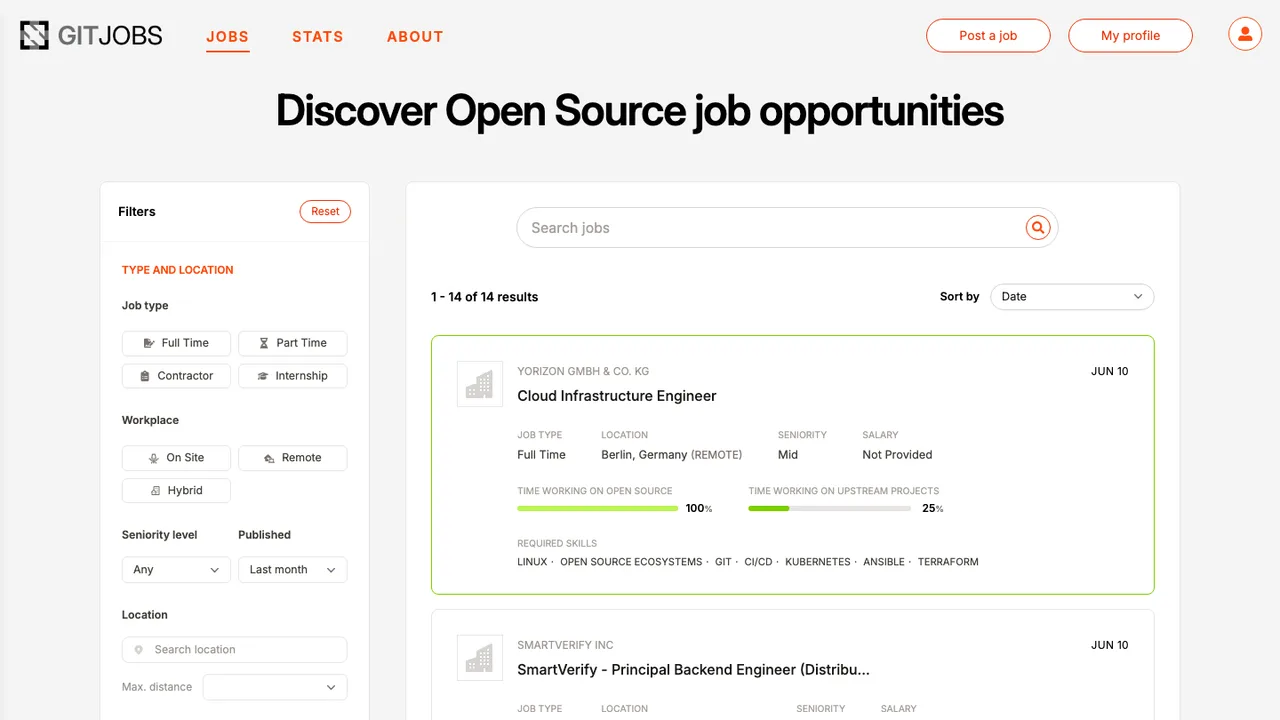1280x720 pixels.
Task: Go to the Jobs tab
Action: pos(227,37)
